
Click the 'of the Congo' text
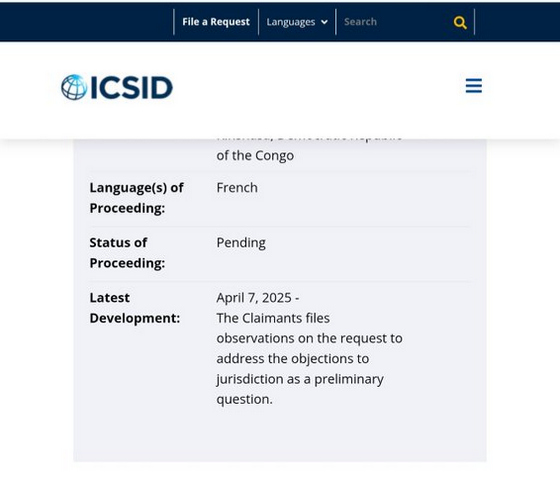click(255, 156)
